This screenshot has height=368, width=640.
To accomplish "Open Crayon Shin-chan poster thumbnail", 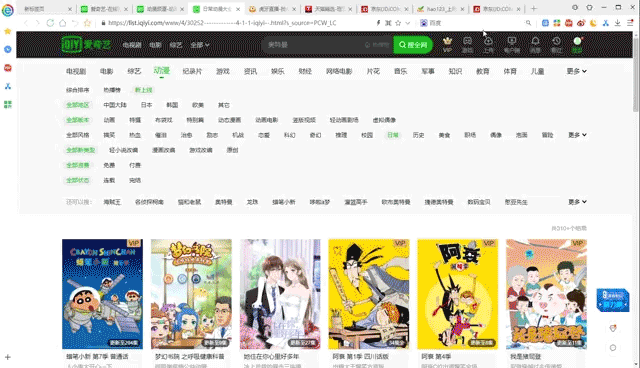I will point(102,294).
